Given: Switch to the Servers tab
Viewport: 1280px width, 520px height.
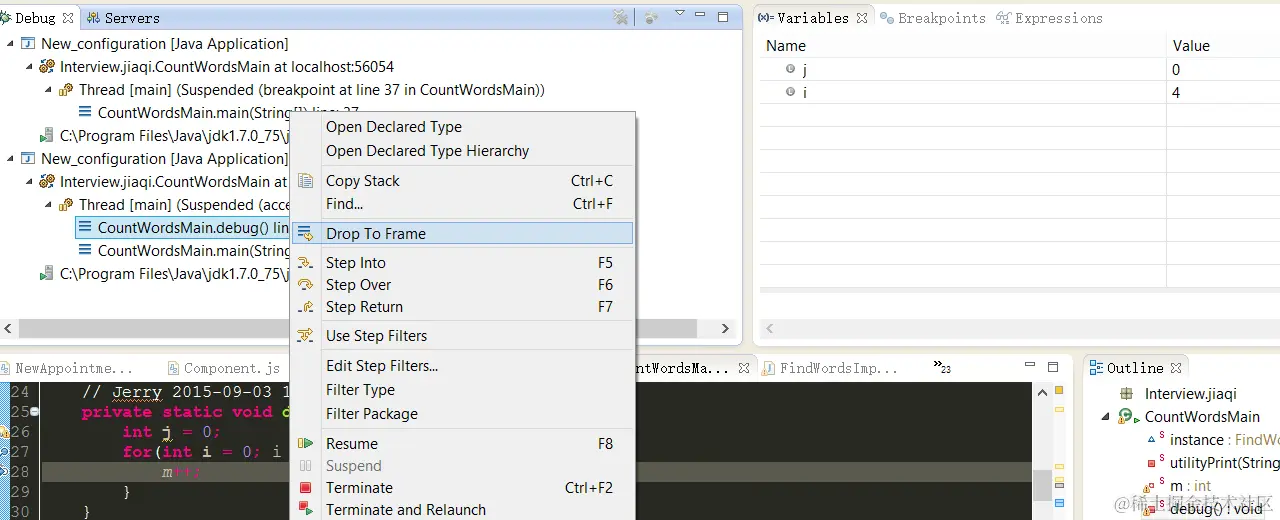Looking at the screenshot, I should [123, 18].
